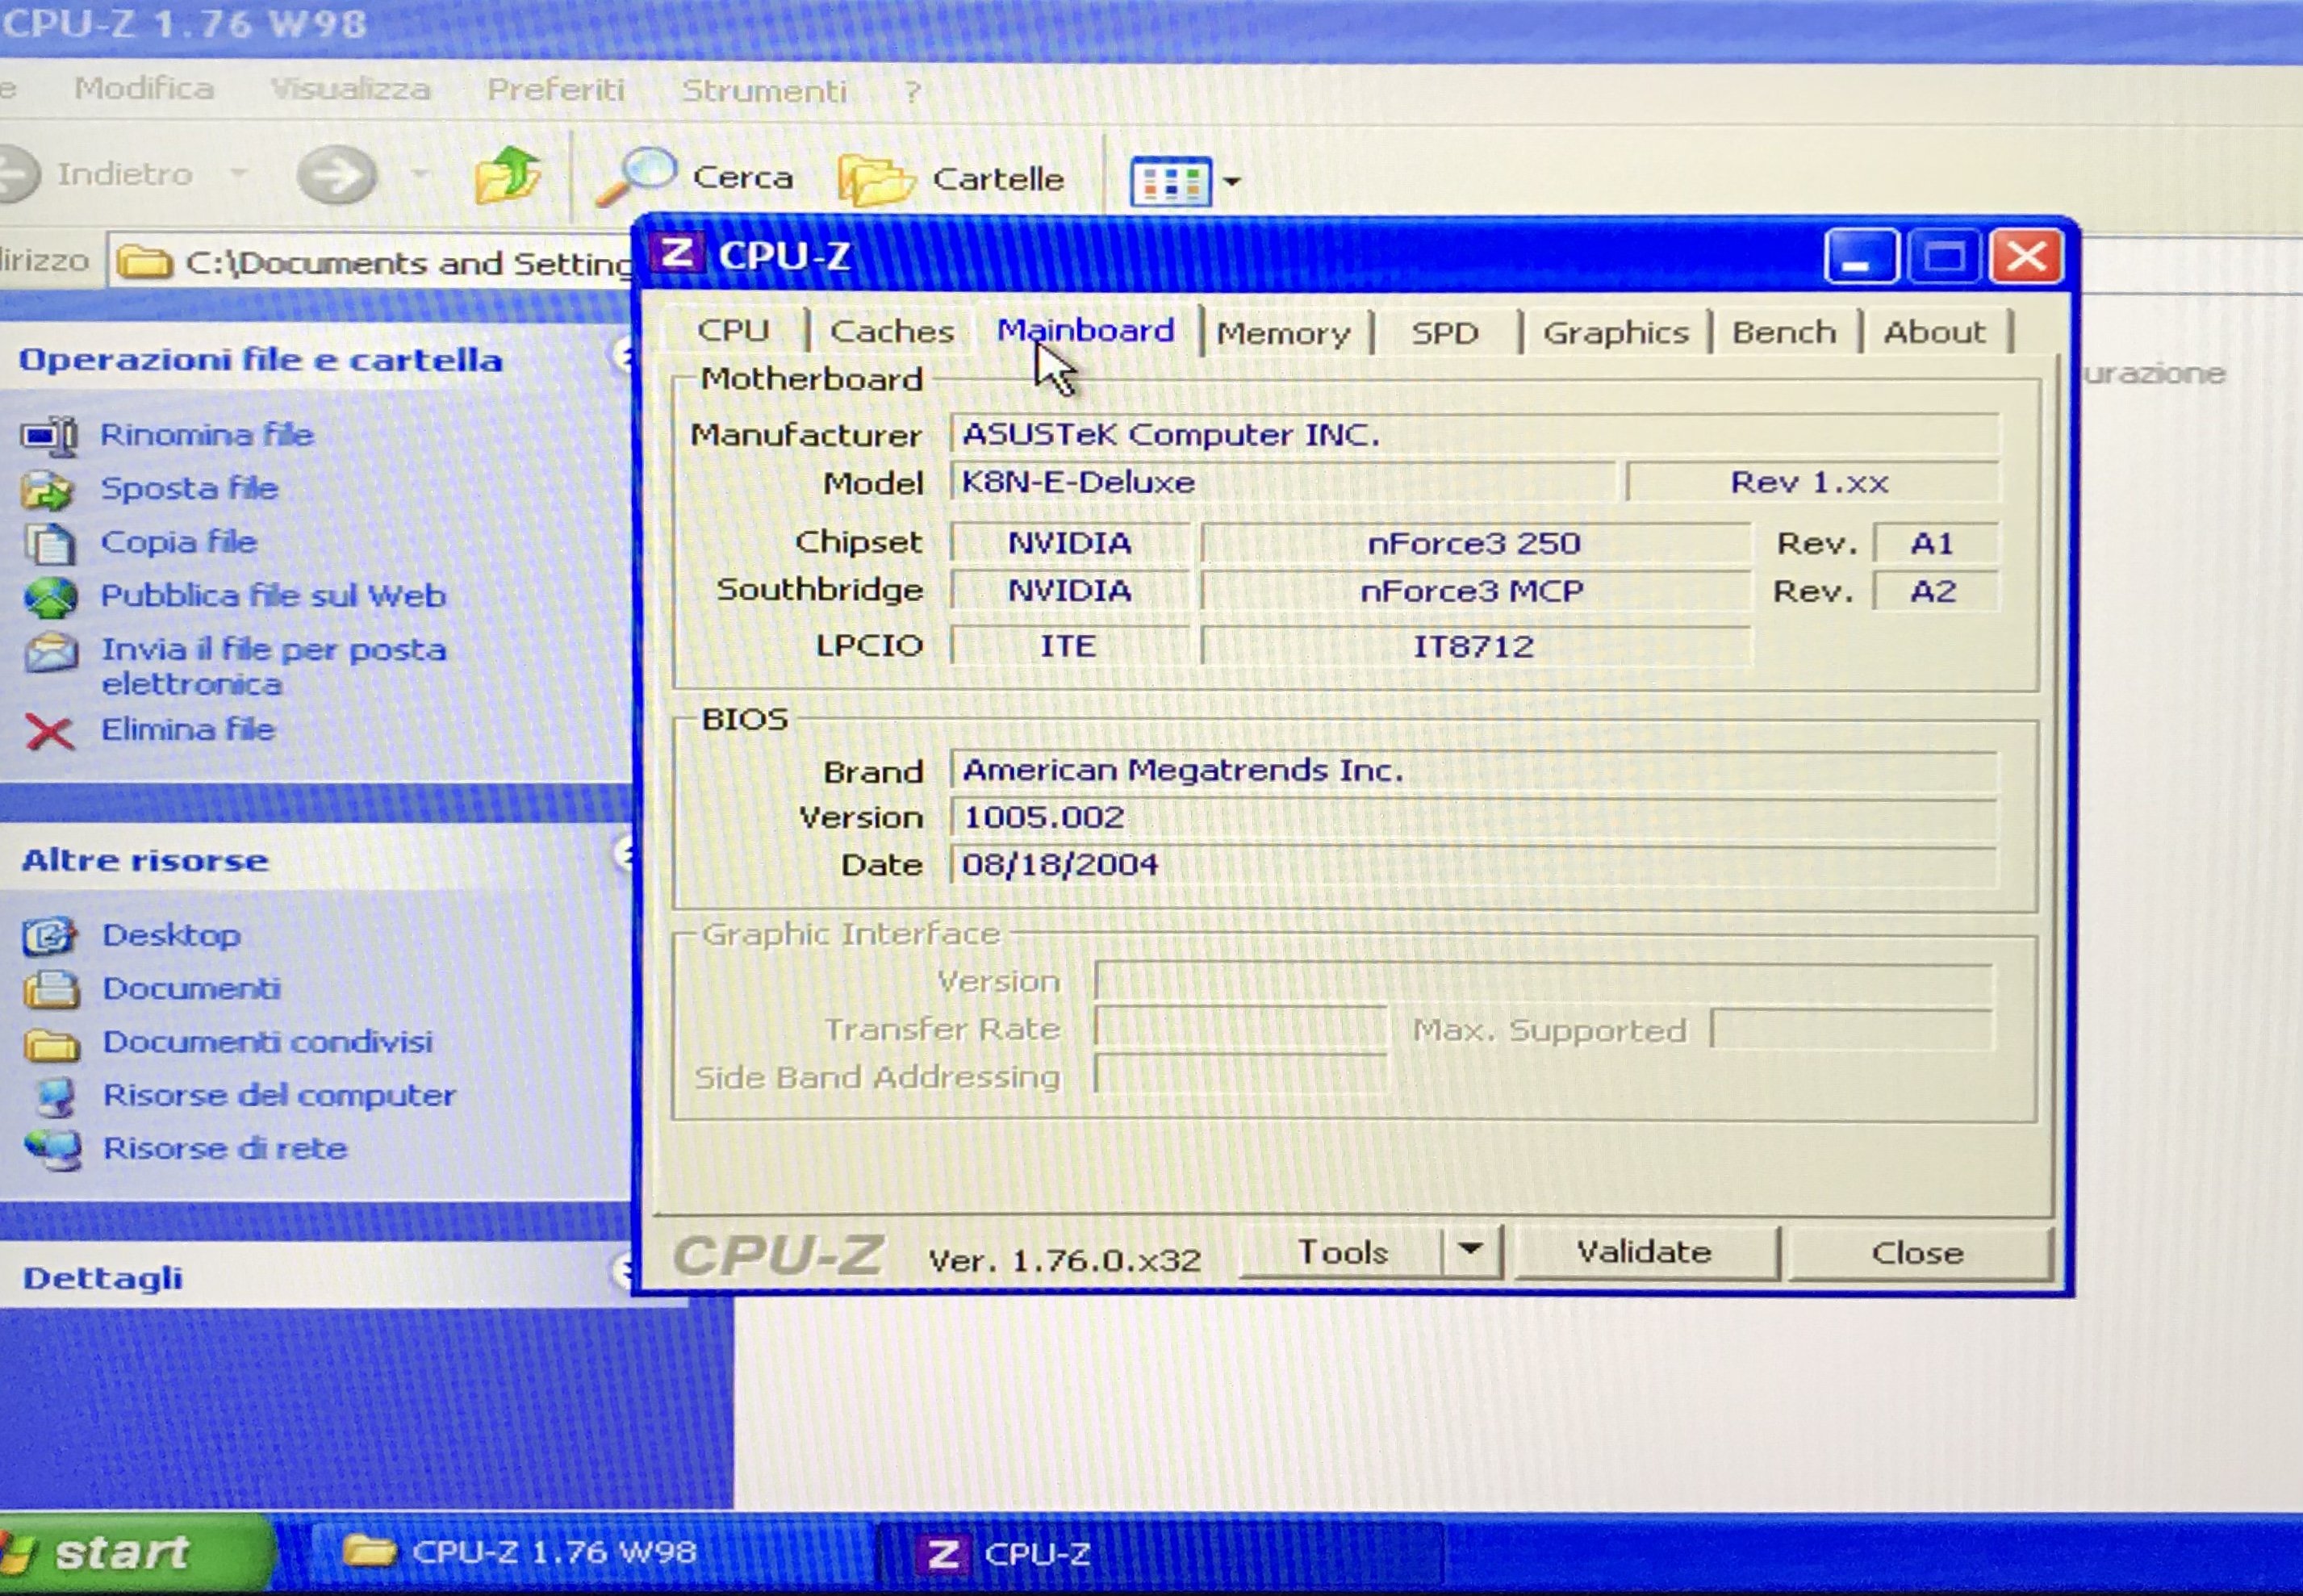Click the Pubblica file sul Web globe icon
This screenshot has height=1596, width=2303.
50,597
